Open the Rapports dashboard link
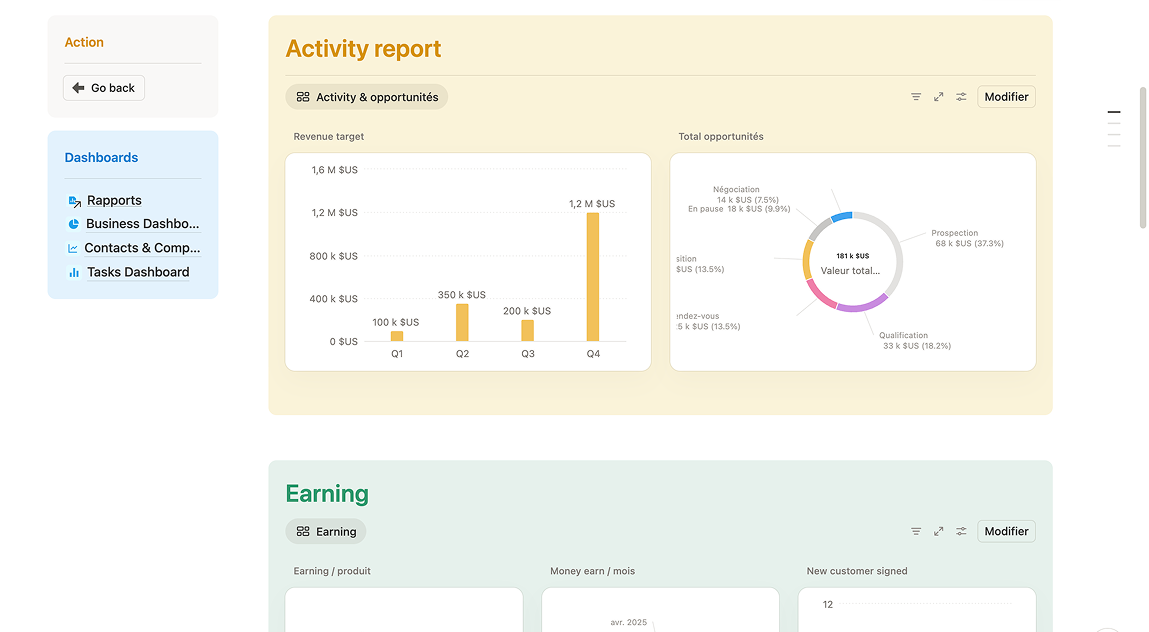 point(114,200)
